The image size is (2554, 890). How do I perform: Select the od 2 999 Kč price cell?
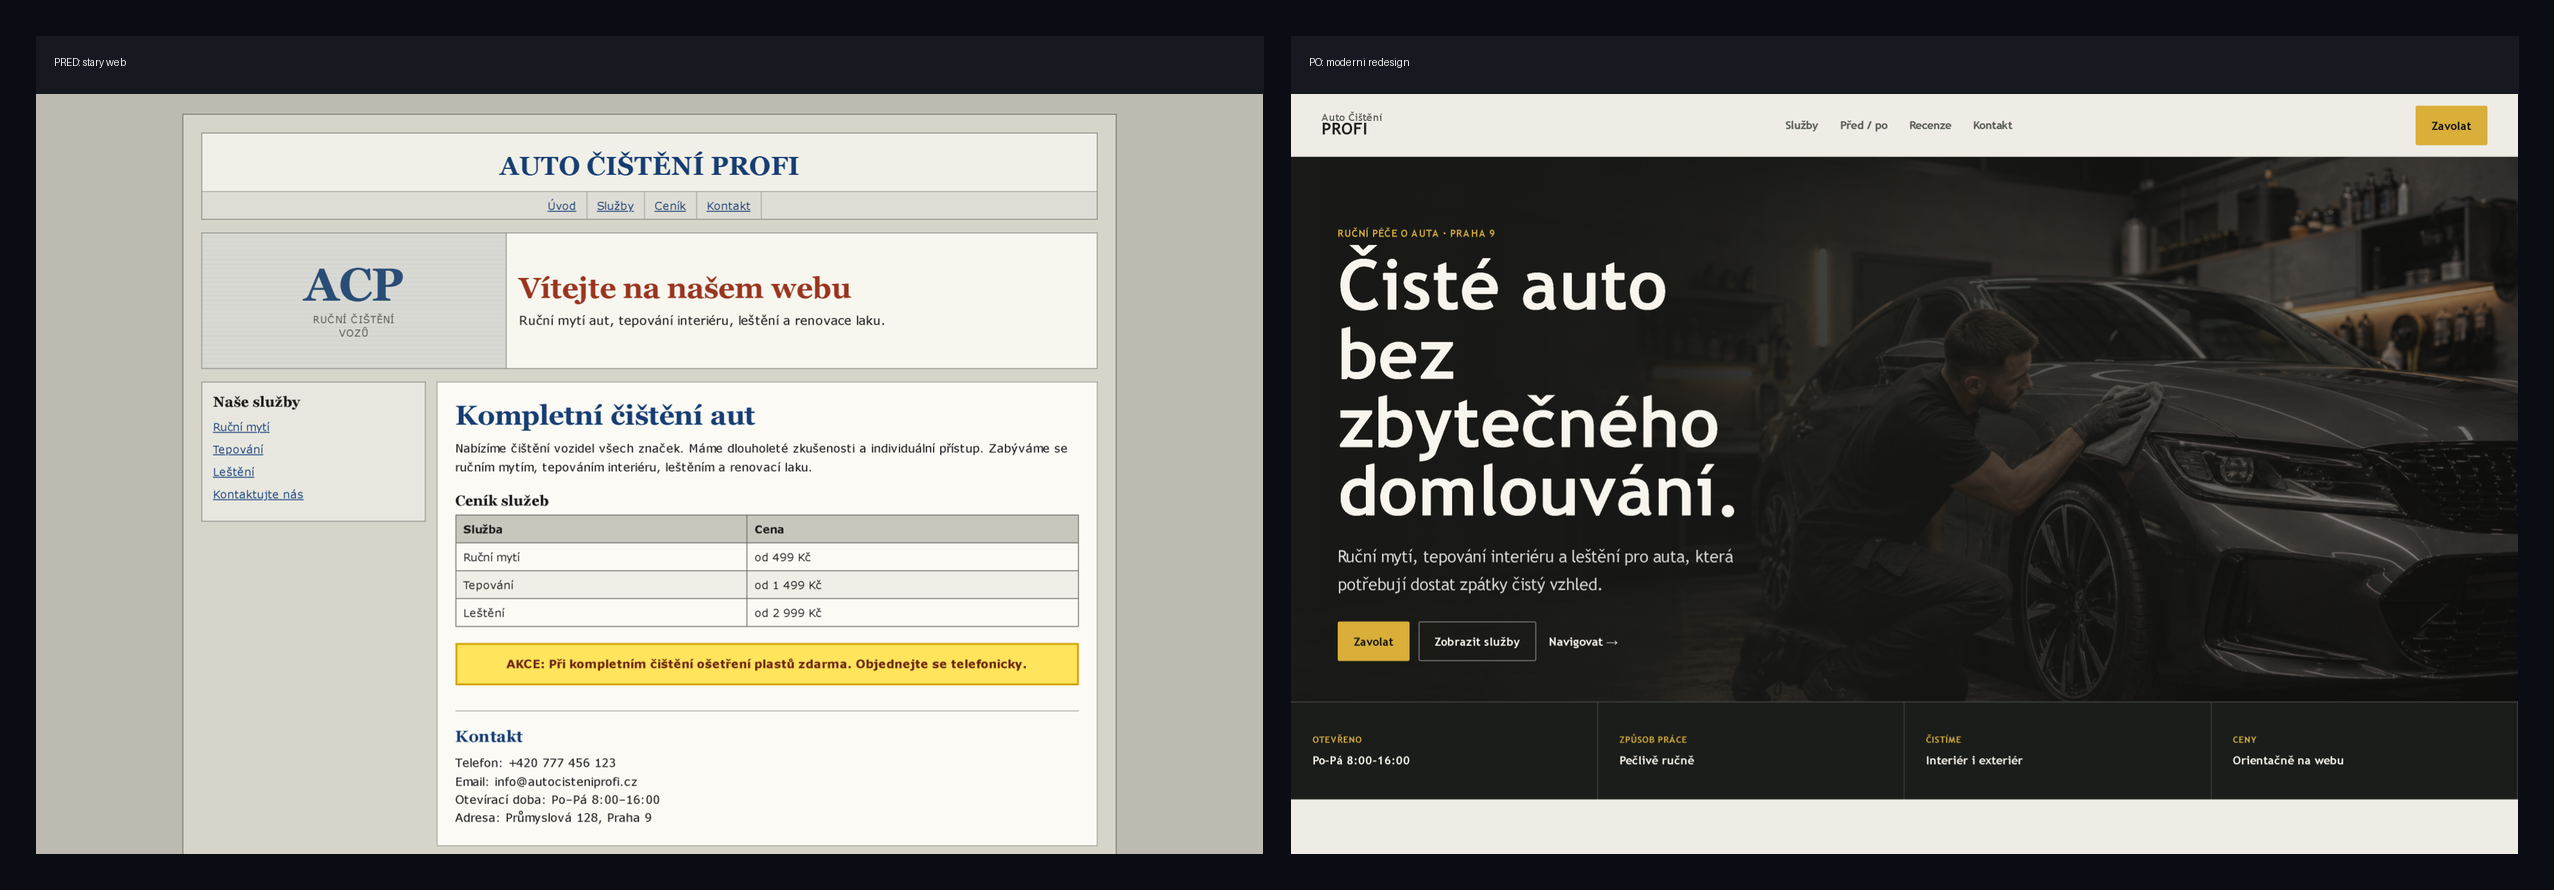[x=912, y=613]
